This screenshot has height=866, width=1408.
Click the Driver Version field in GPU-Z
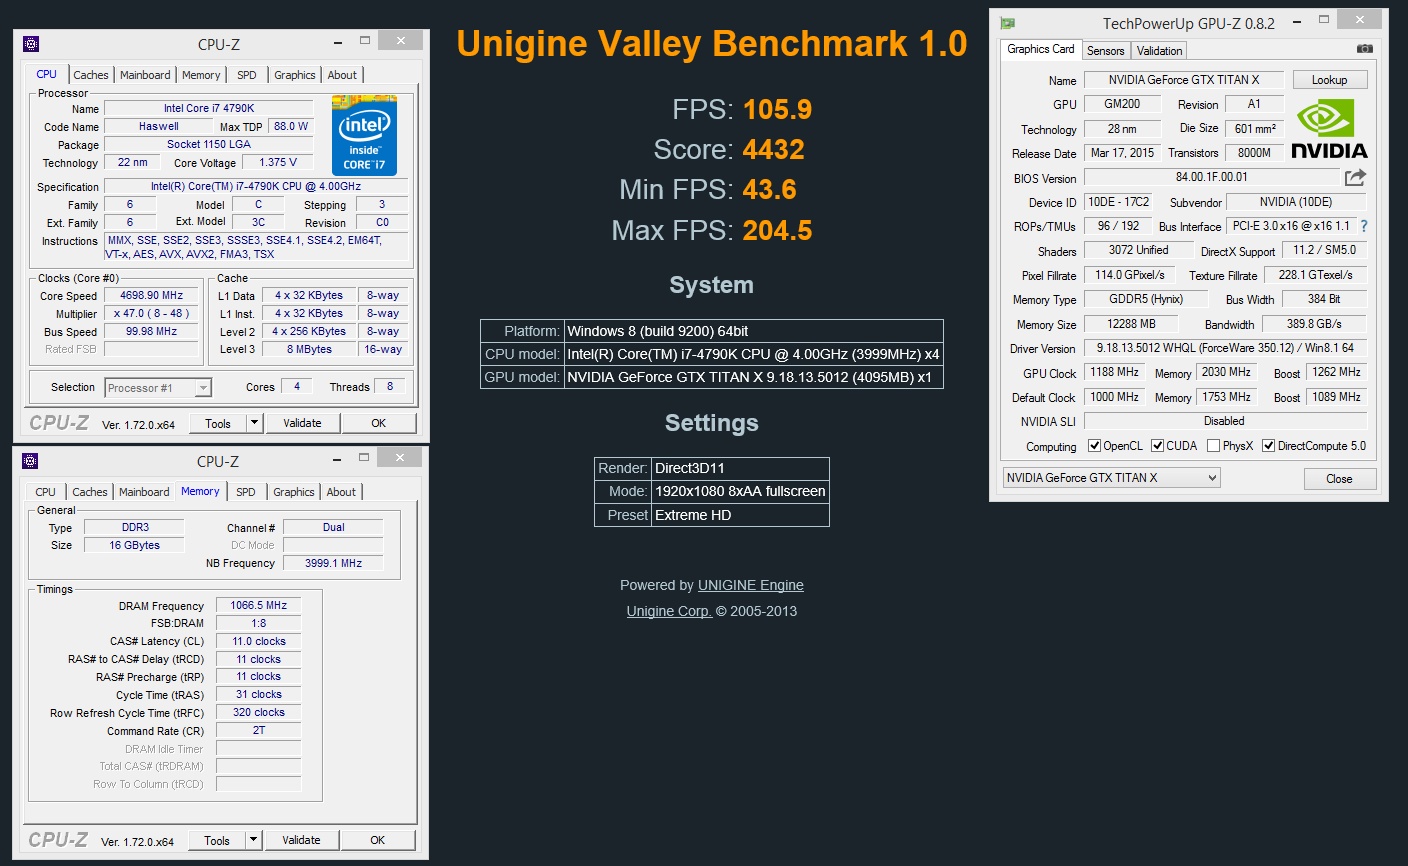point(1225,348)
